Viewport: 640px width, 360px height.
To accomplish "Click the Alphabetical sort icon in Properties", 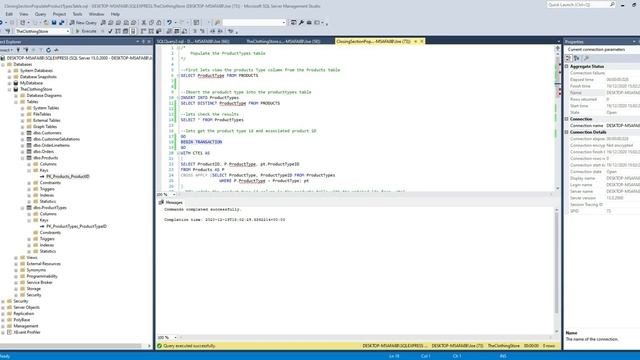I will (576, 58).
